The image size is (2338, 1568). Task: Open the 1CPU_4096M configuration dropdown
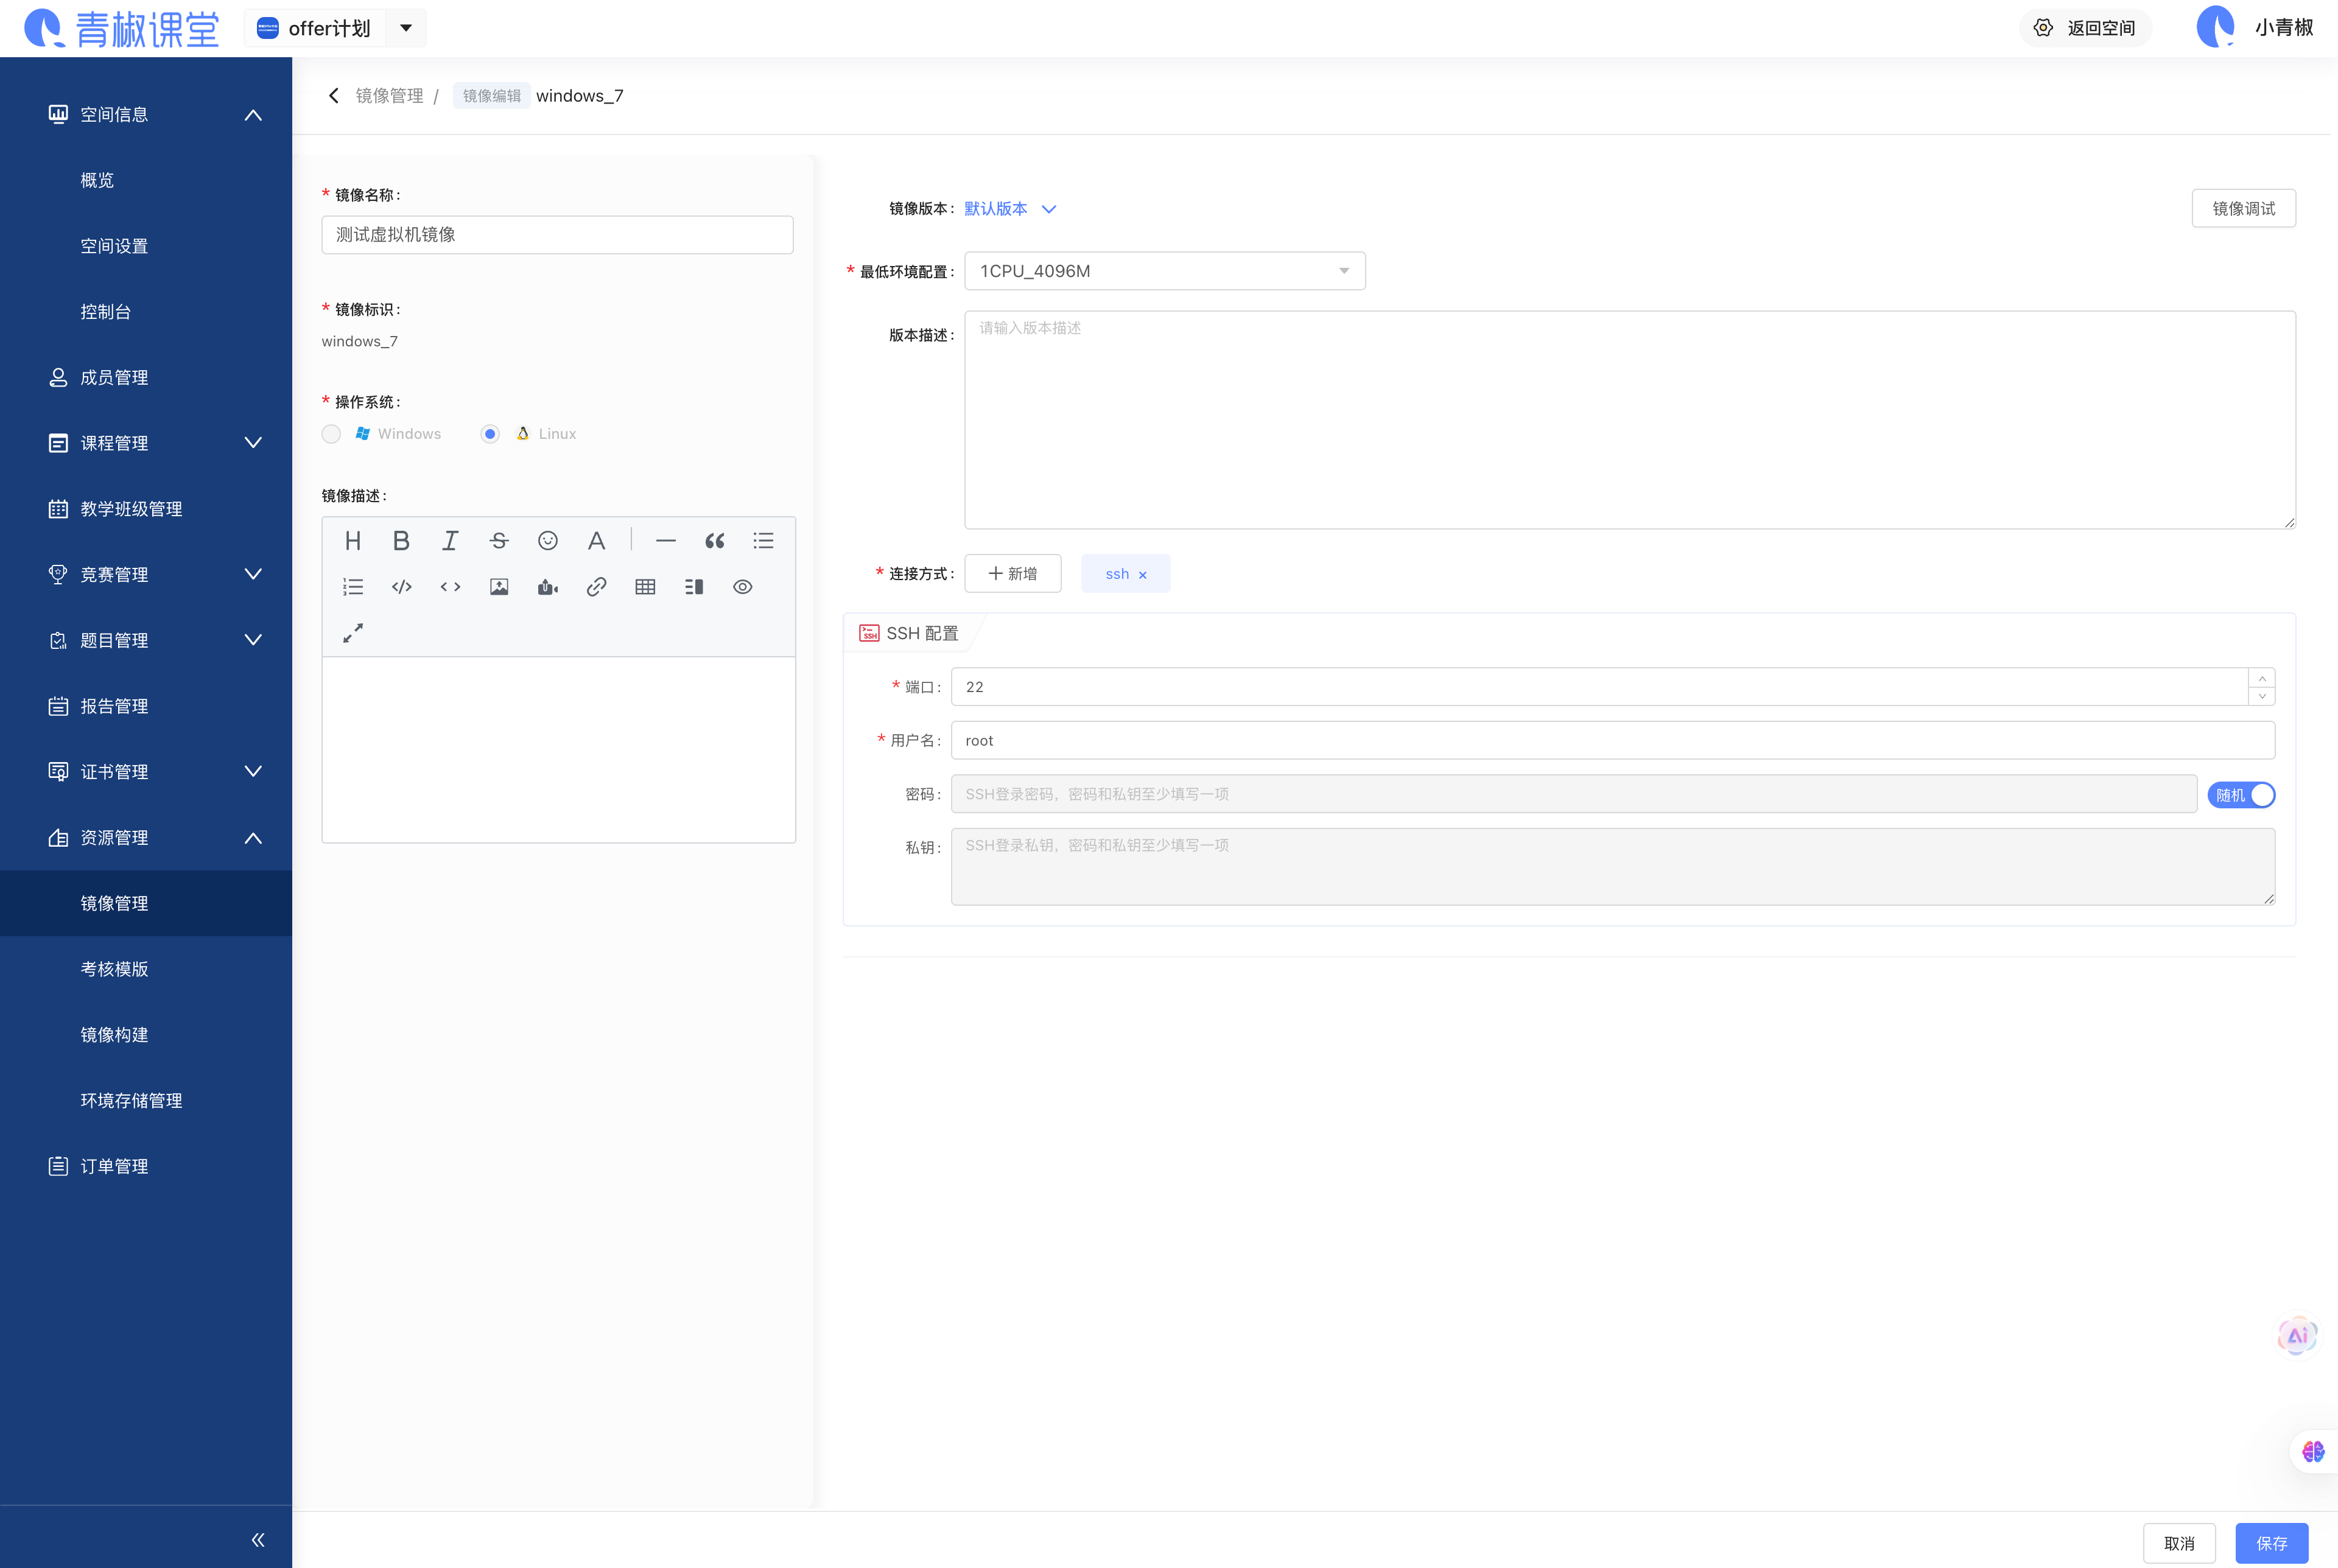[x=1164, y=271]
